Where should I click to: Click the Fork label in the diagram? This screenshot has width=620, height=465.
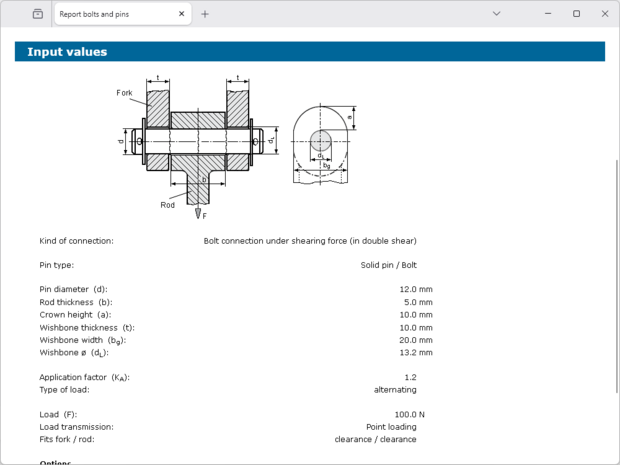pos(124,93)
